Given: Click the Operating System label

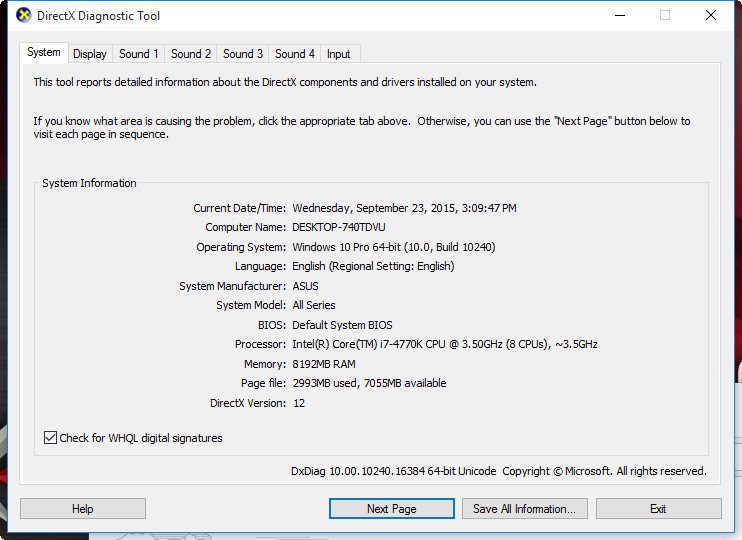Looking at the screenshot, I should coord(241,247).
